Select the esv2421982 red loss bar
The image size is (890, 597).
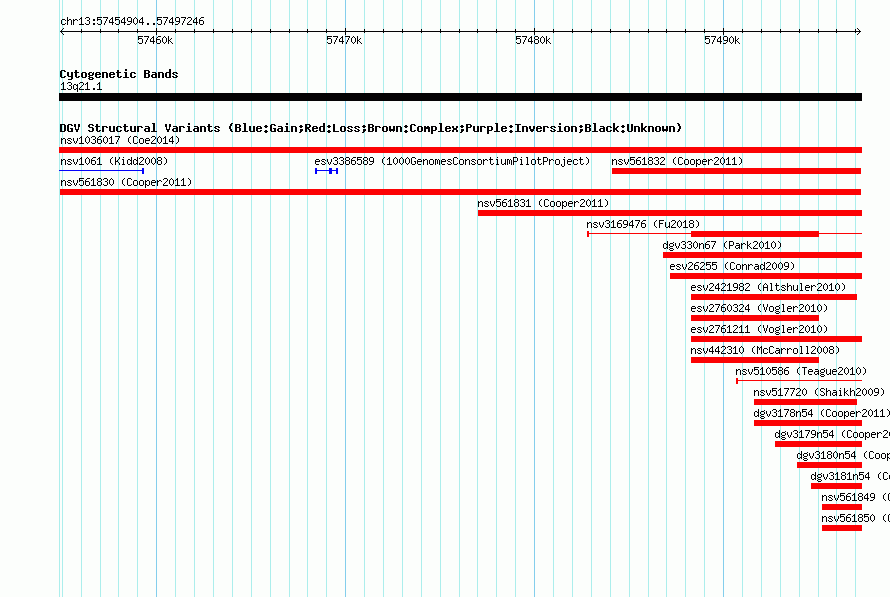point(774,297)
